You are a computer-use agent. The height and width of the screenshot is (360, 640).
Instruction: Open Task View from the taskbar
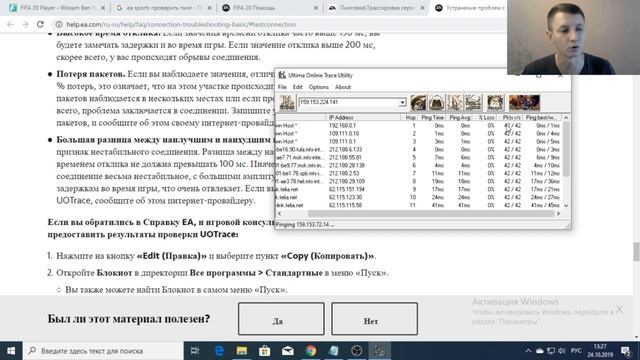click(195, 351)
